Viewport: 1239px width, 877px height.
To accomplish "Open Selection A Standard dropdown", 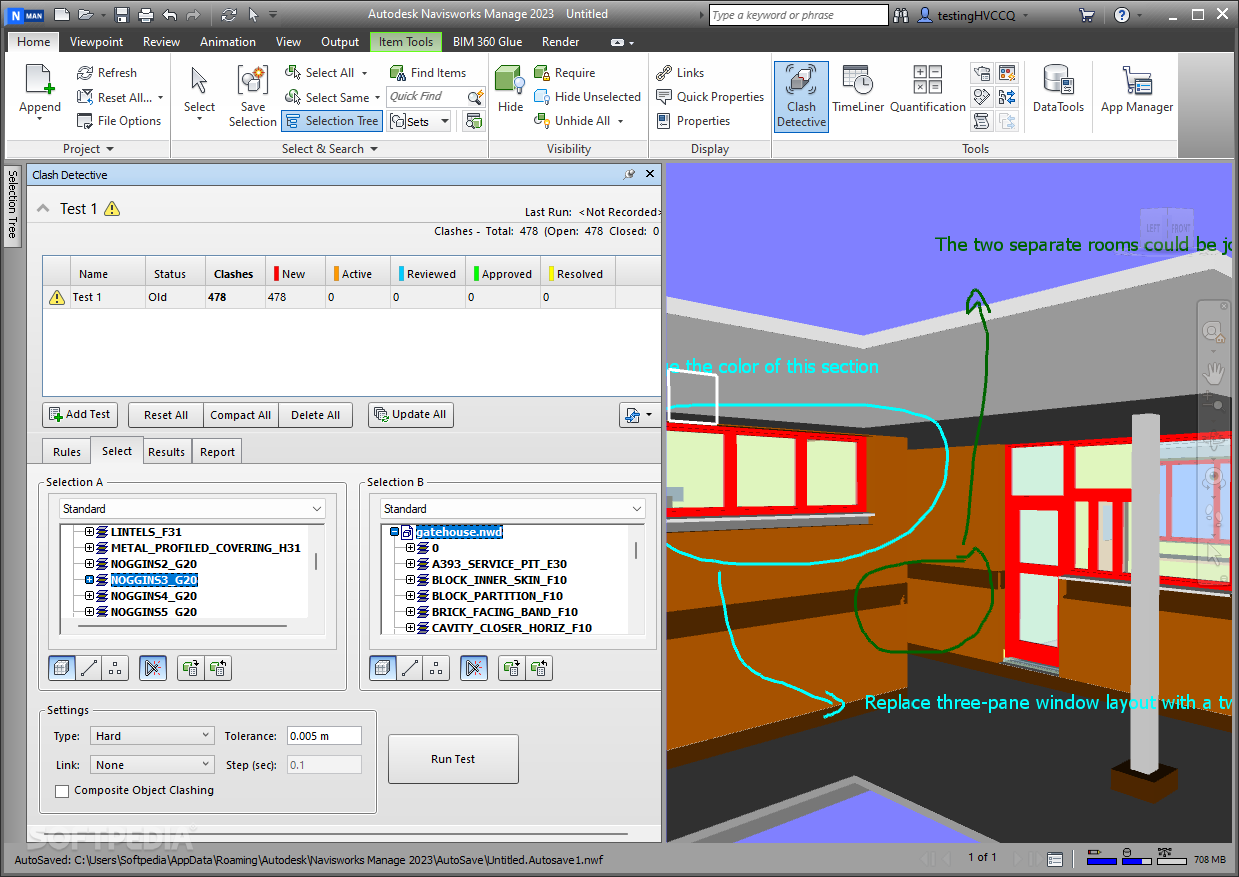I will click(x=192, y=509).
